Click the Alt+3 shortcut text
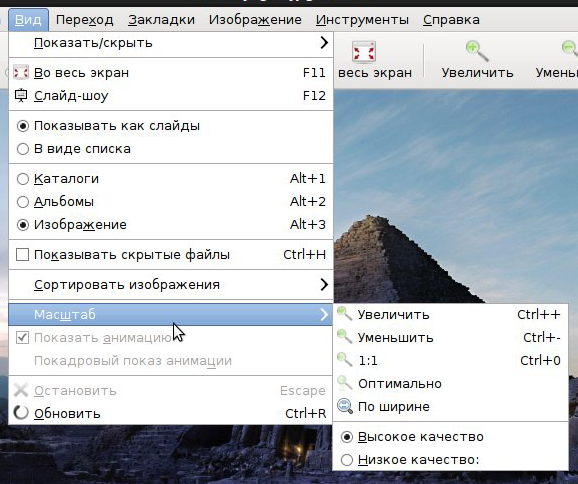The height and width of the screenshot is (484, 578). click(x=307, y=224)
